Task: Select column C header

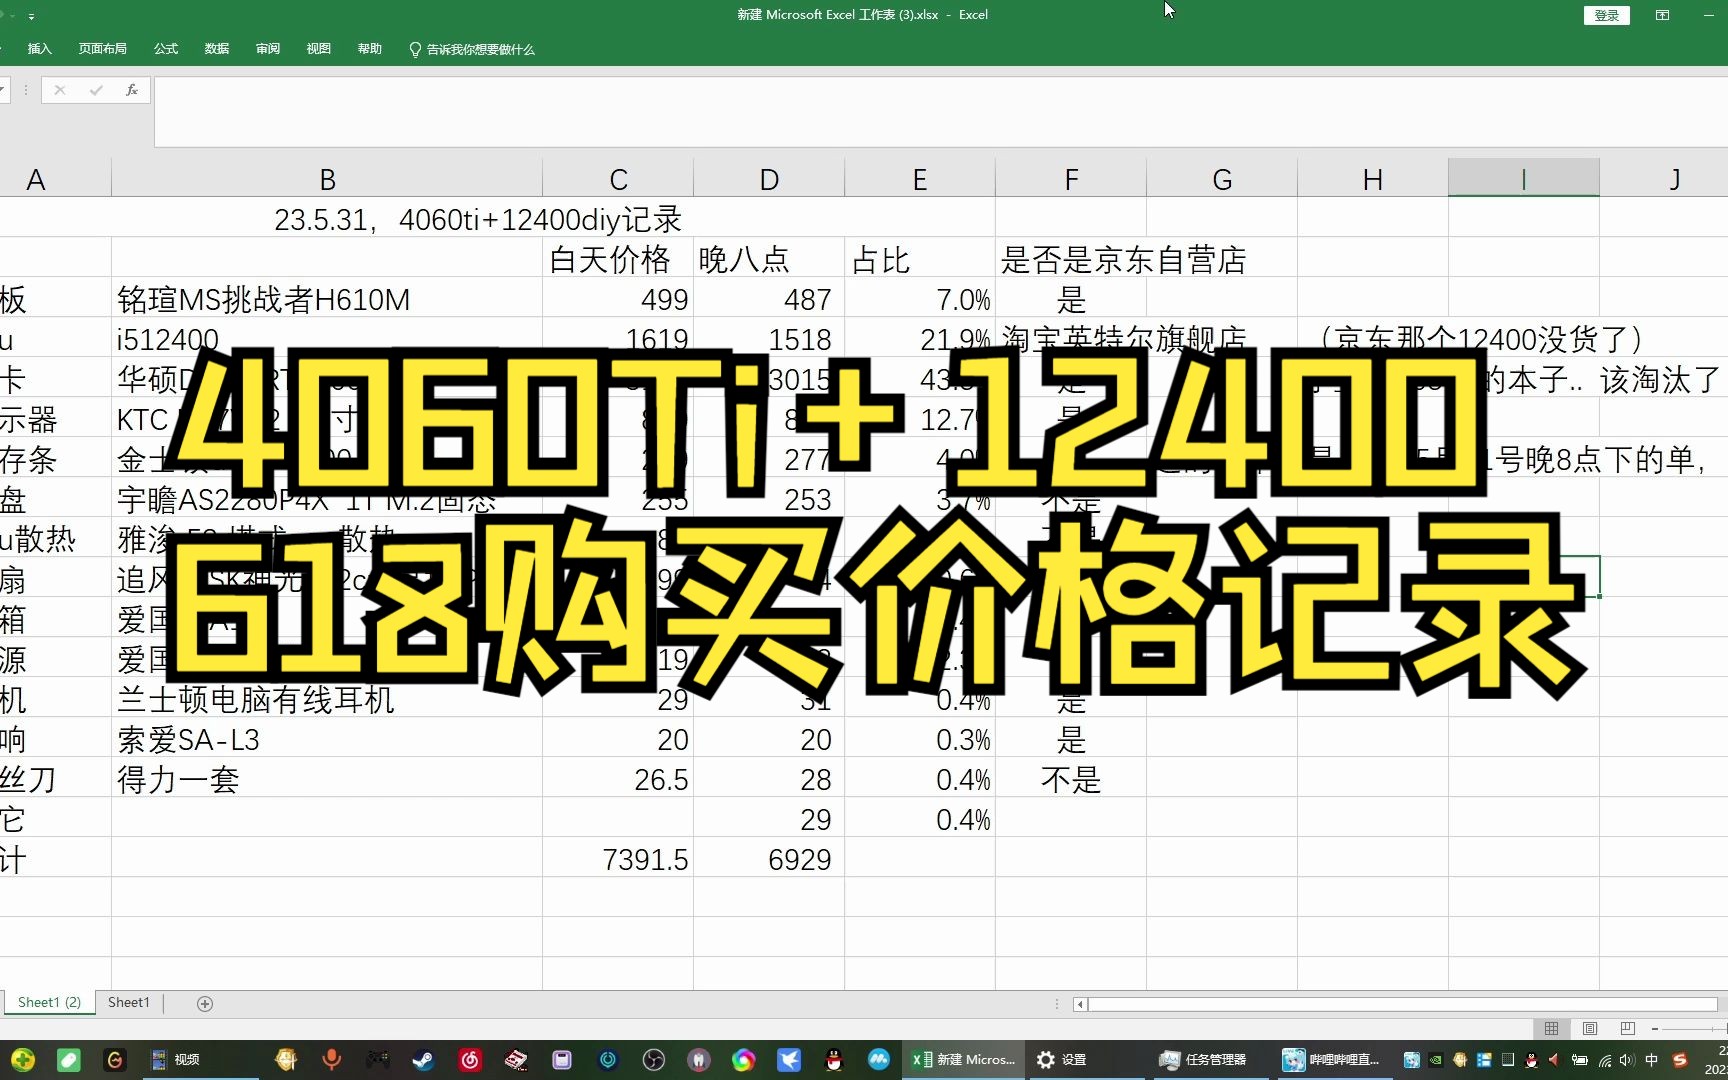Action: click(x=618, y=179)
